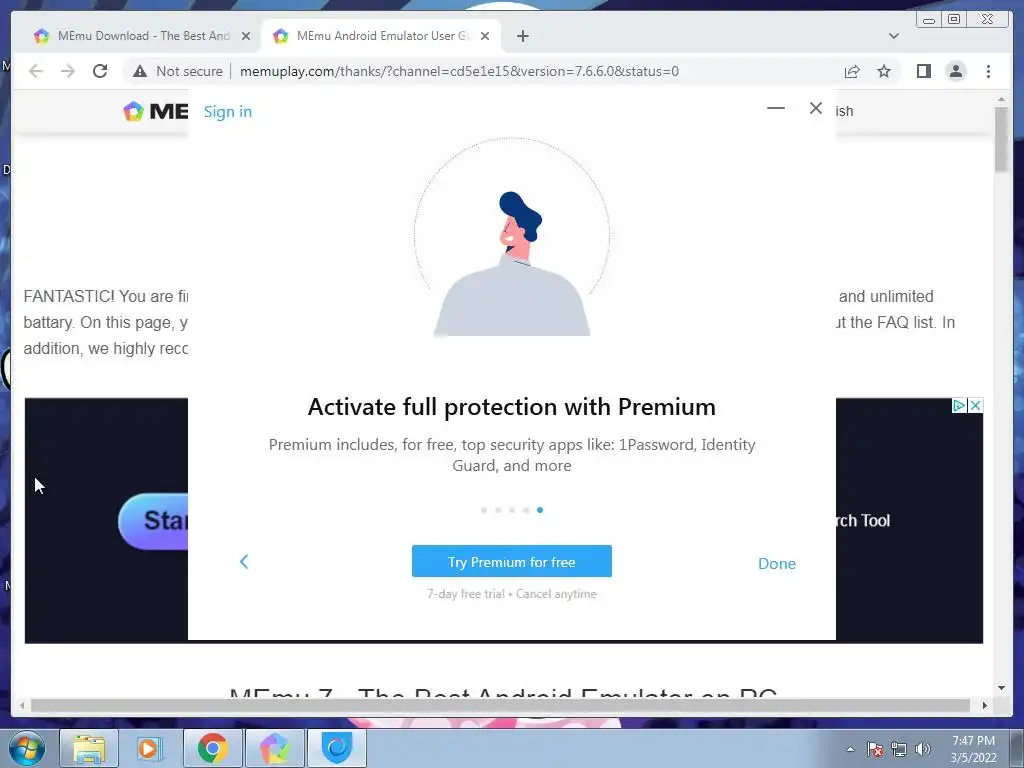Open the Not secure site info
1024x768 pixels.
178,71
